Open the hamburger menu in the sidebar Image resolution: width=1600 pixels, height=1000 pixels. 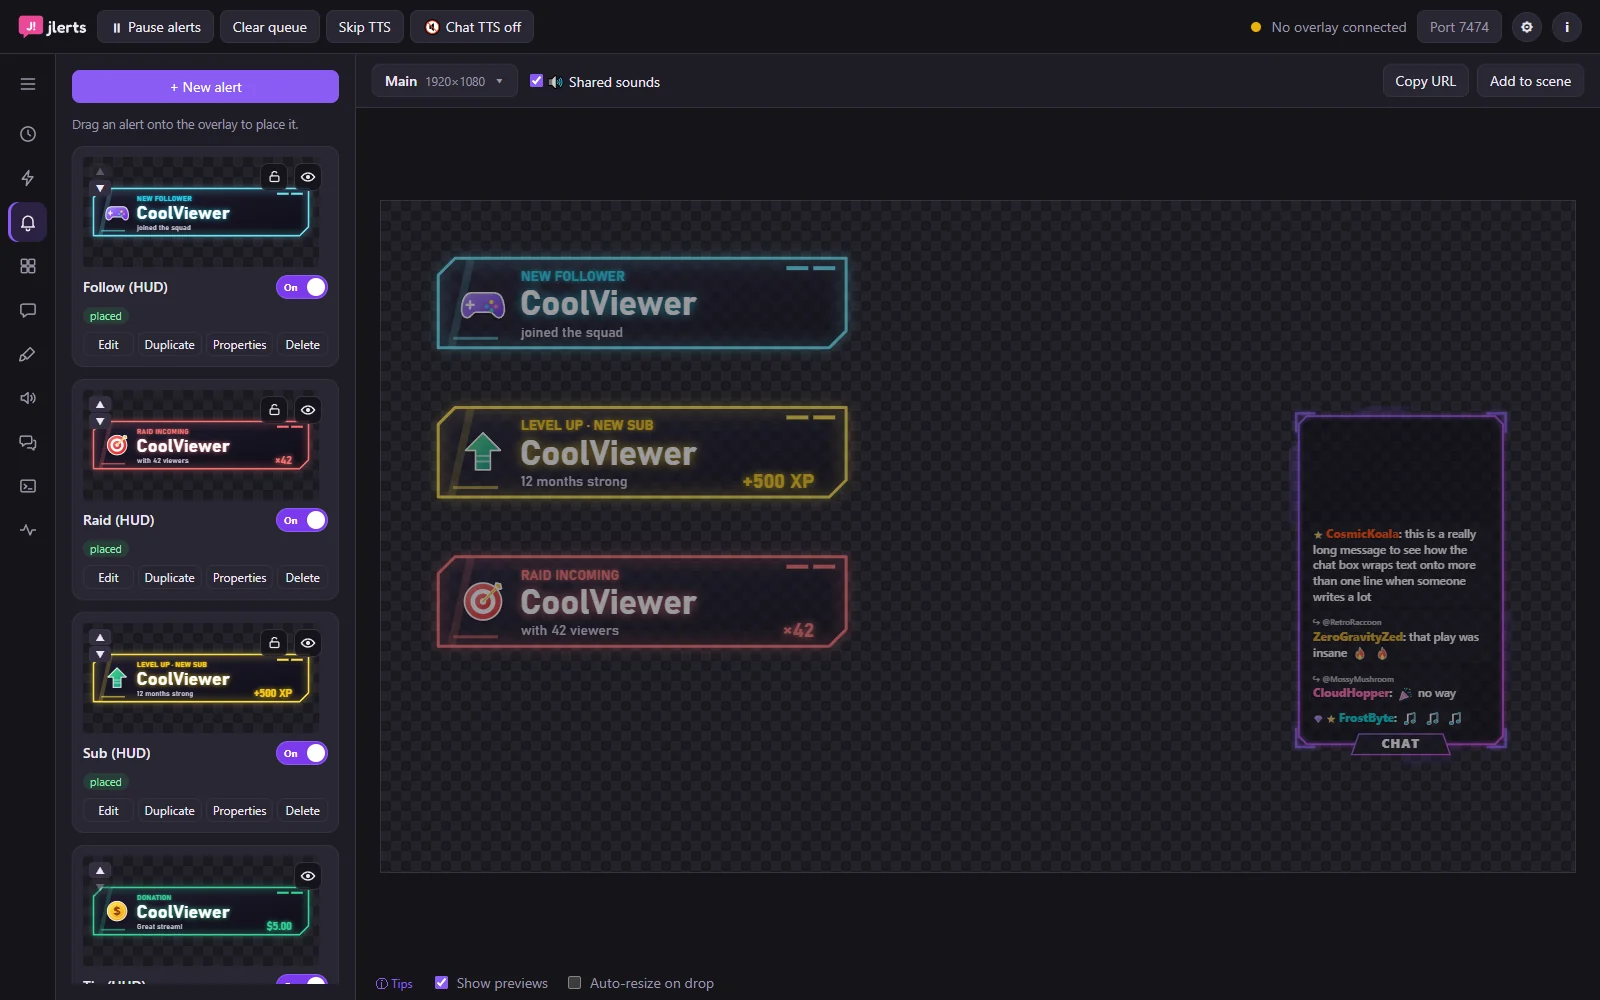pos(28,84)
